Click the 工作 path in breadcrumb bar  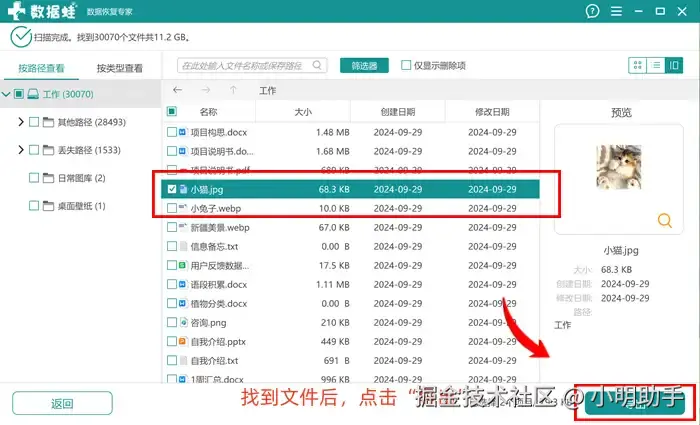pyautogui.click(x=267, y=91)
